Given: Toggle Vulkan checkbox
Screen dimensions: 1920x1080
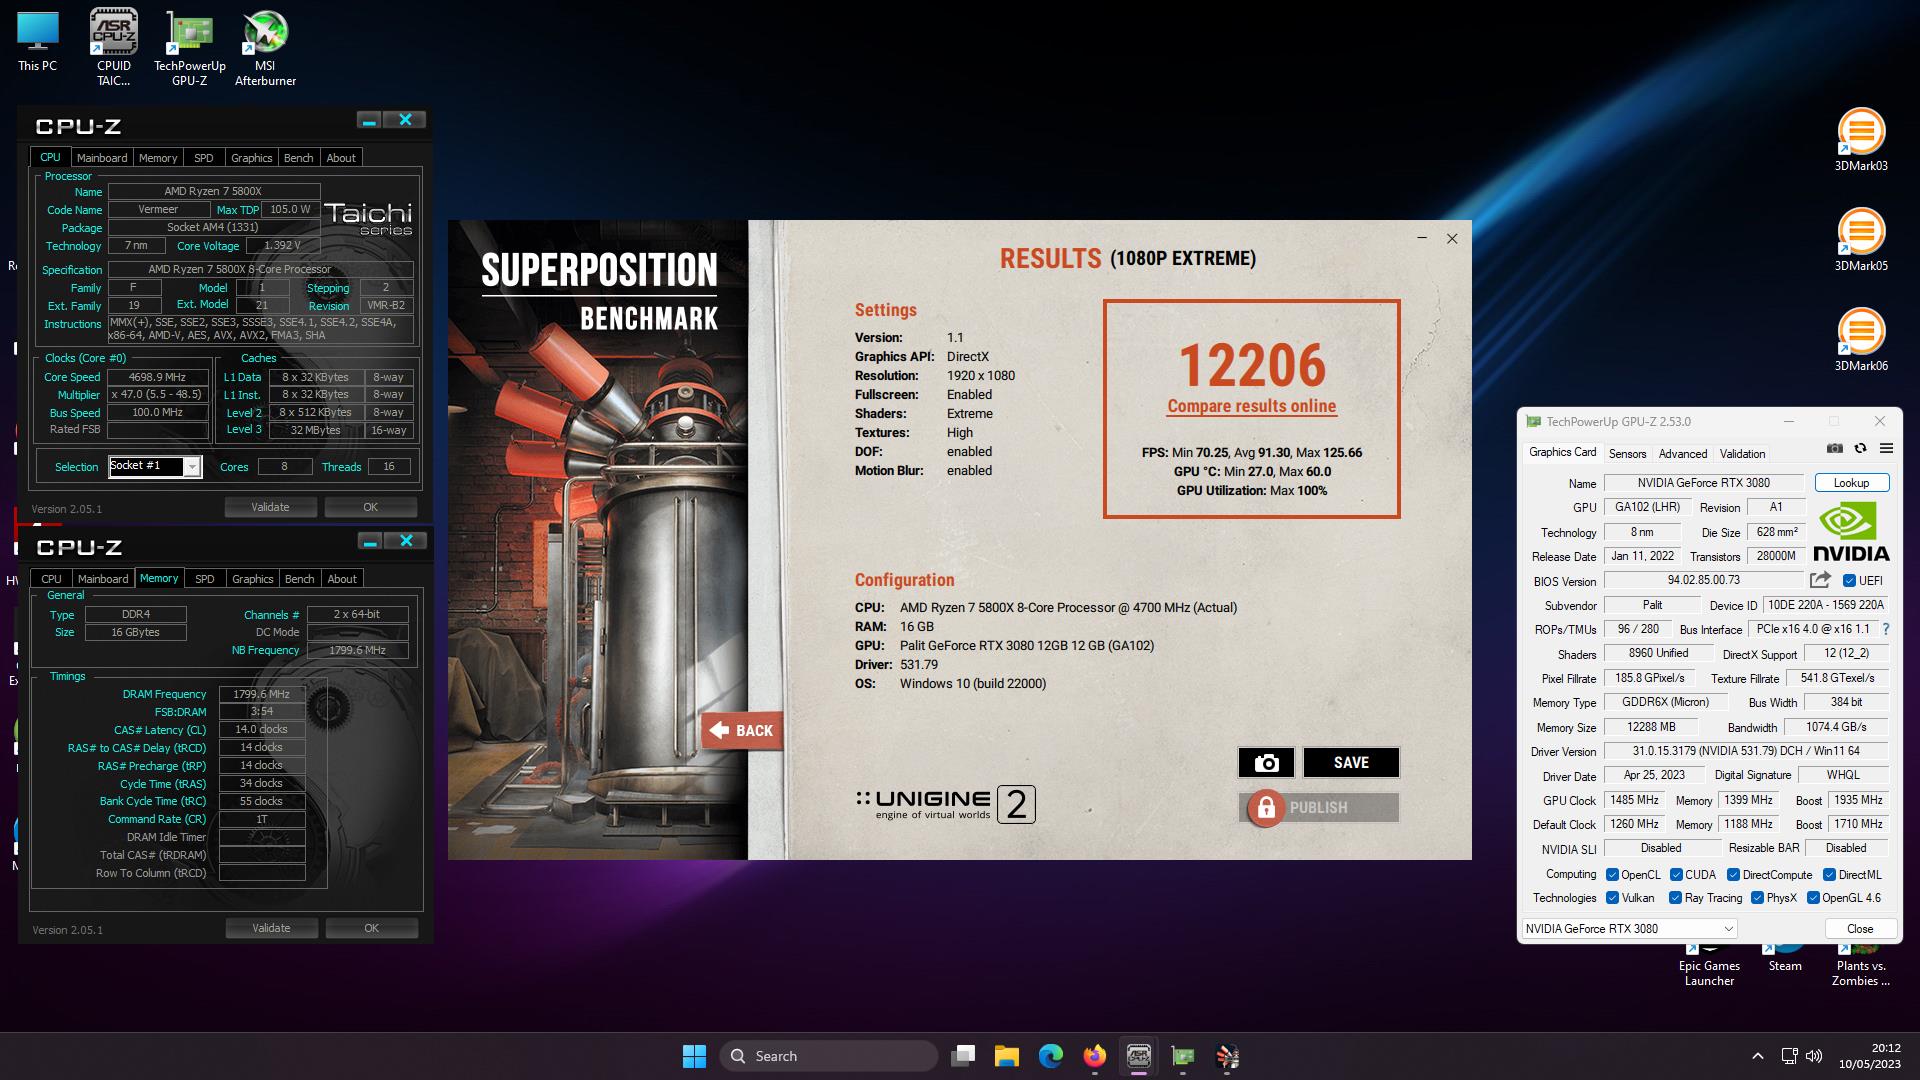Looking at the screenshot, I should tap(1612, 898).
